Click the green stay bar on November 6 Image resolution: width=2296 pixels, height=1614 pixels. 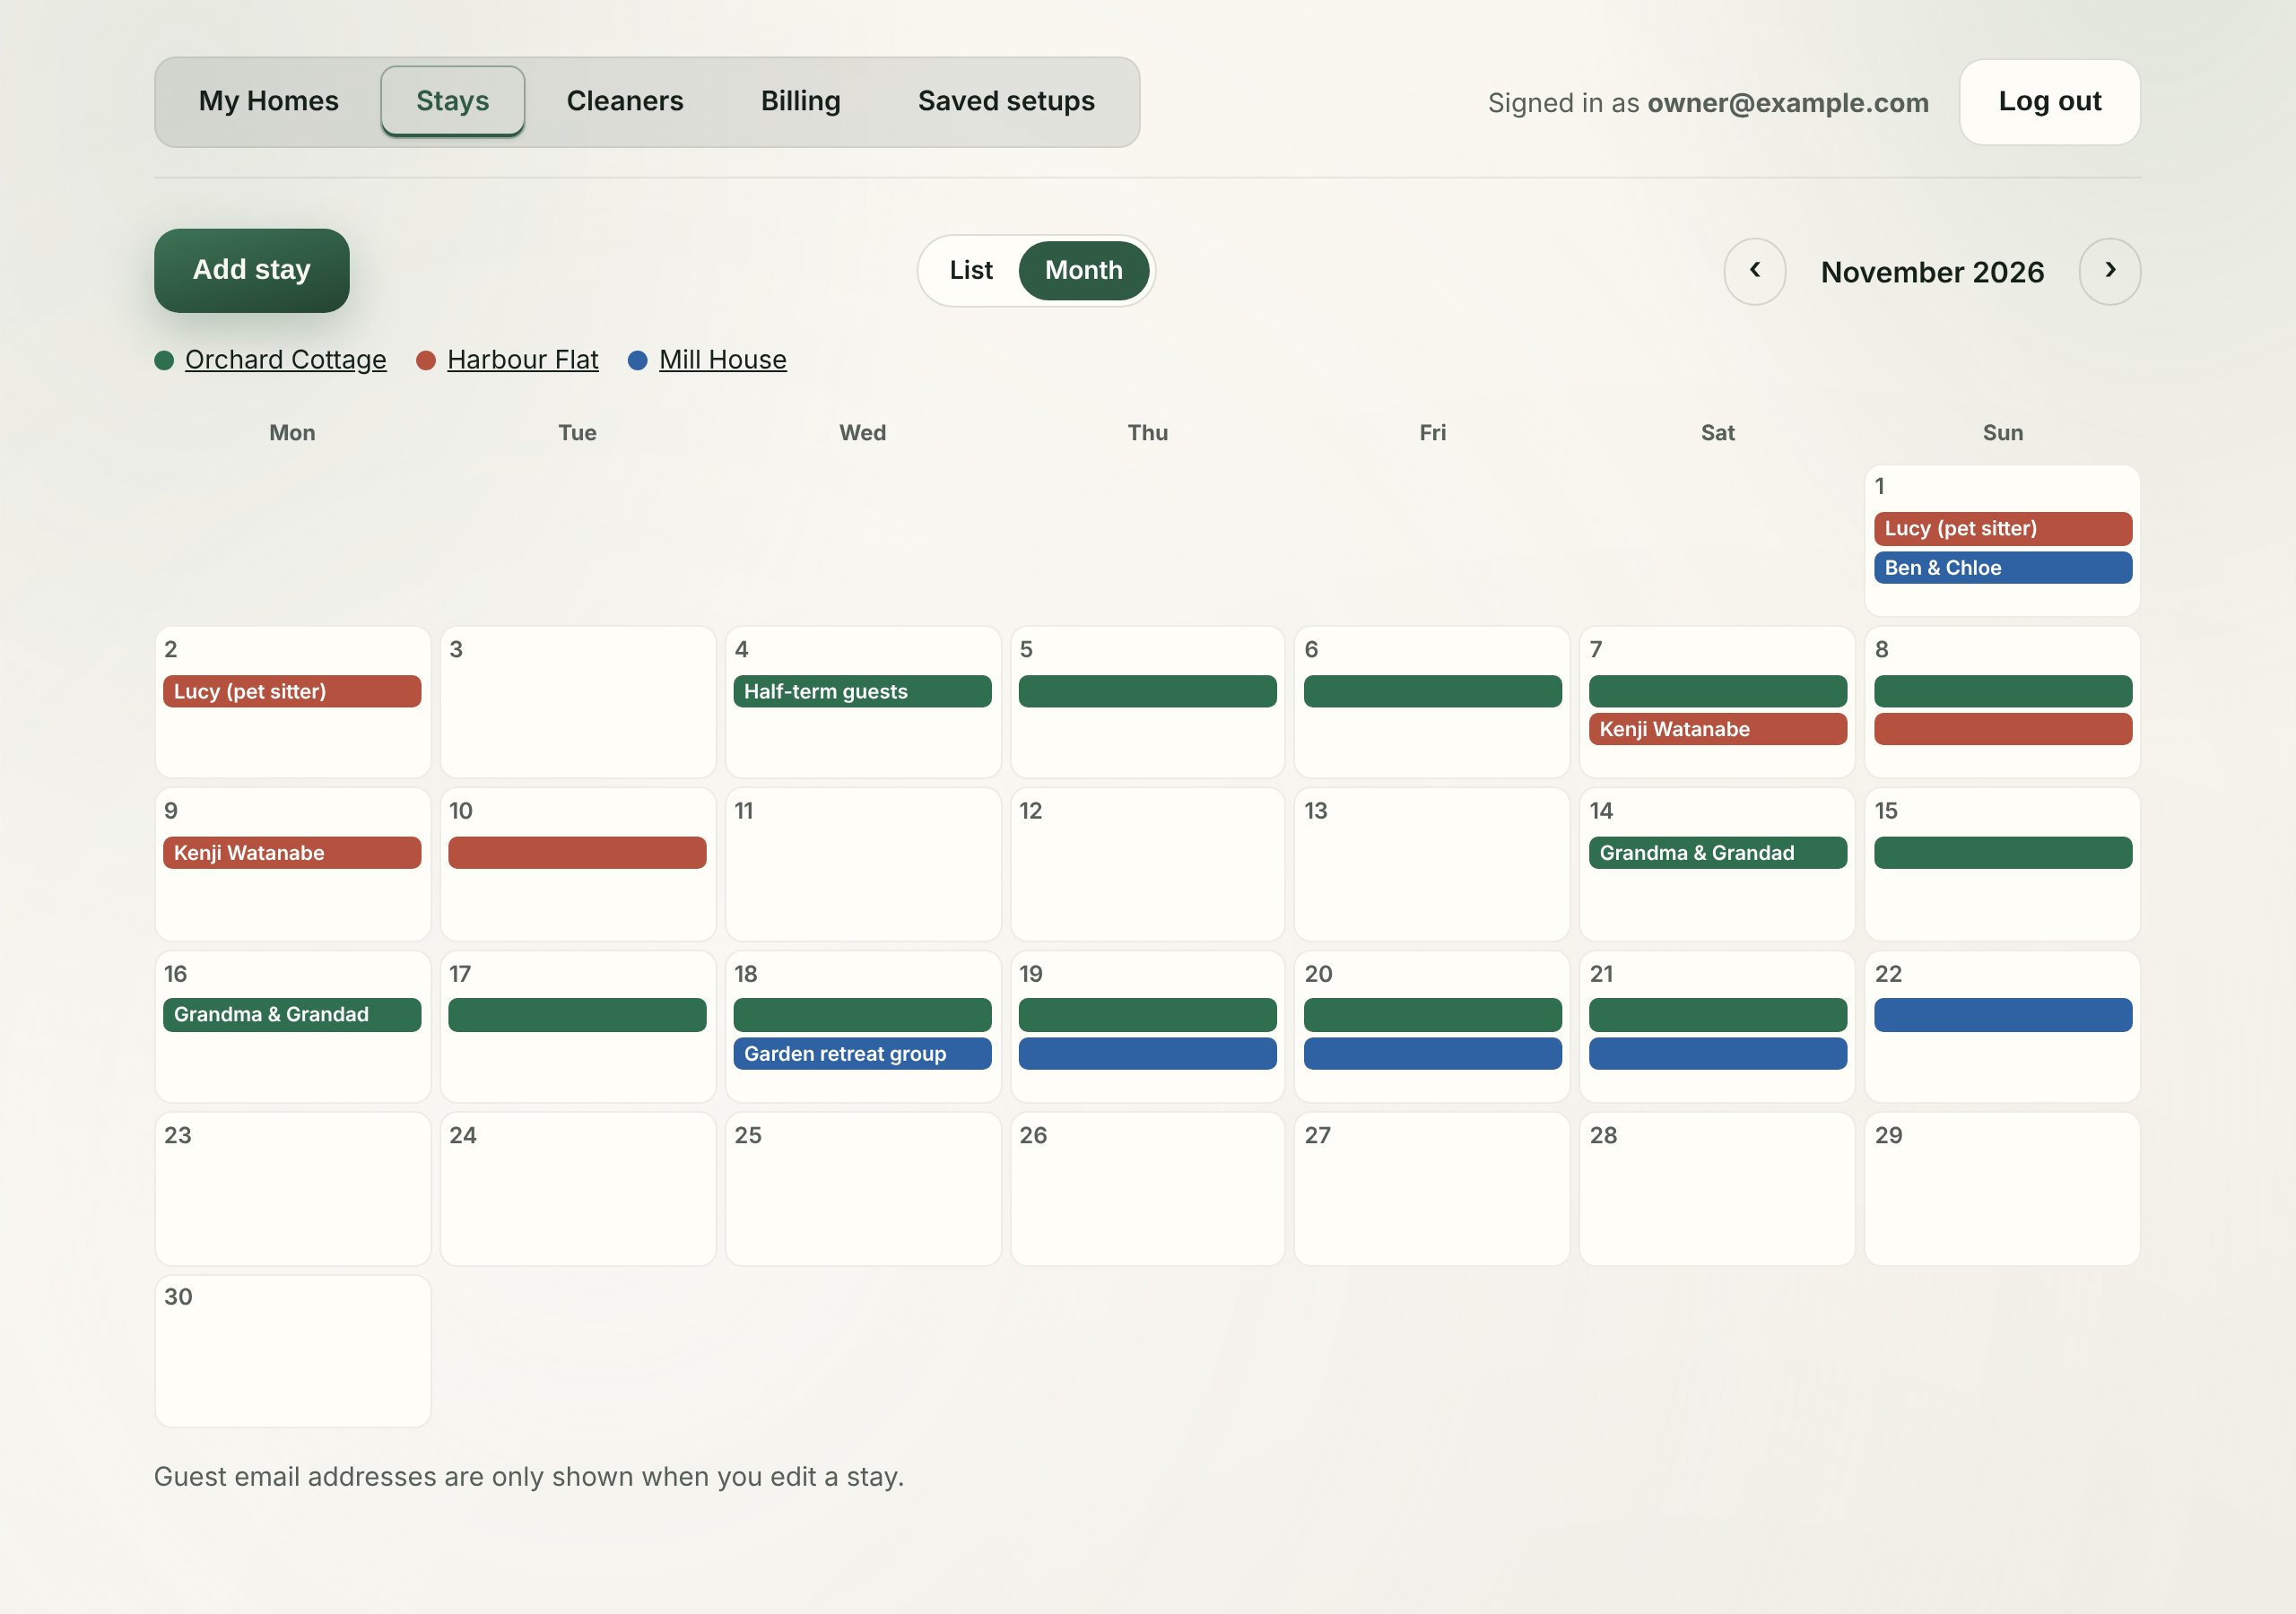point(1432,691)
